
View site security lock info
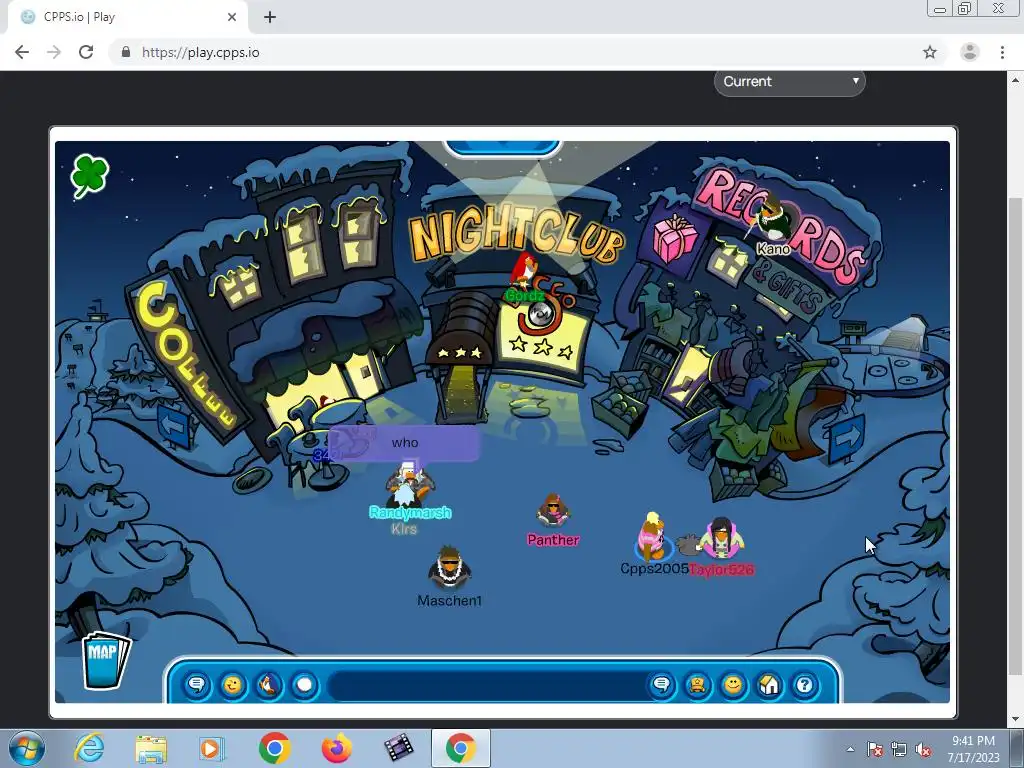(126, 52)
